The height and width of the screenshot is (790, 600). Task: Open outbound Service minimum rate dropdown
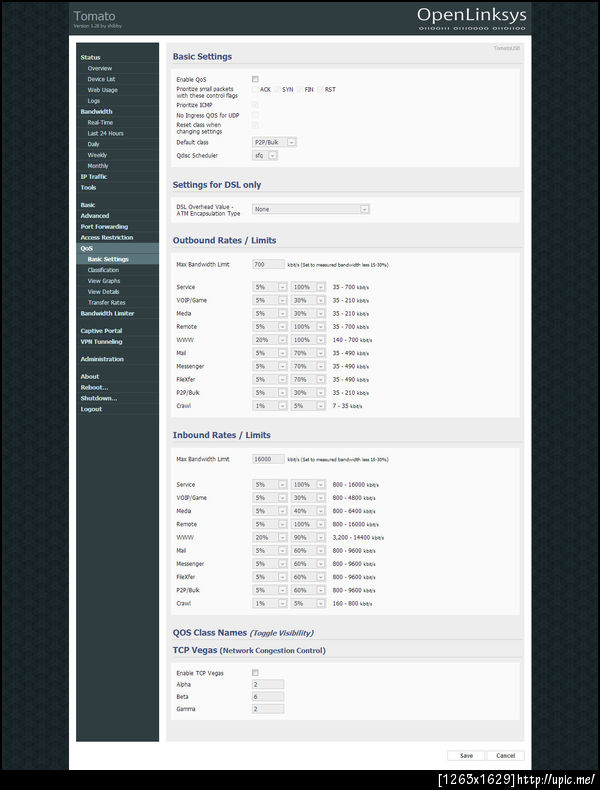coord(270,287)
